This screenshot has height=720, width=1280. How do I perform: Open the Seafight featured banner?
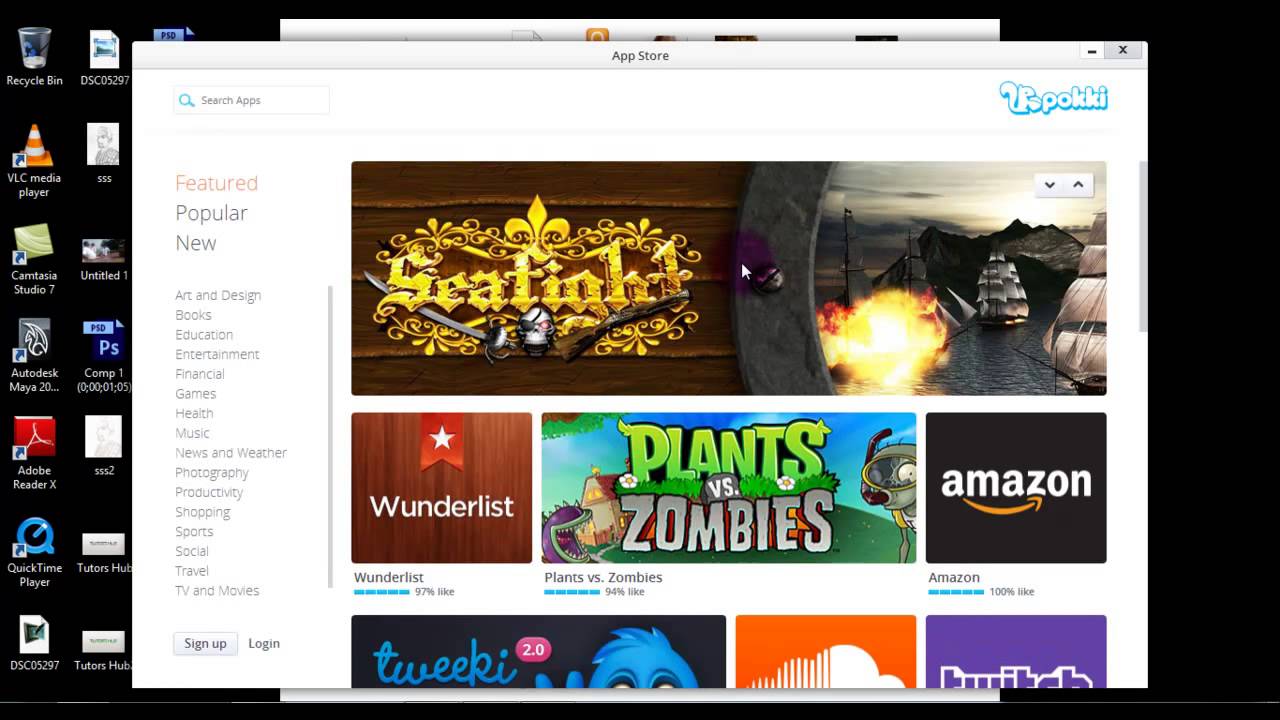[x=728, y=278]
